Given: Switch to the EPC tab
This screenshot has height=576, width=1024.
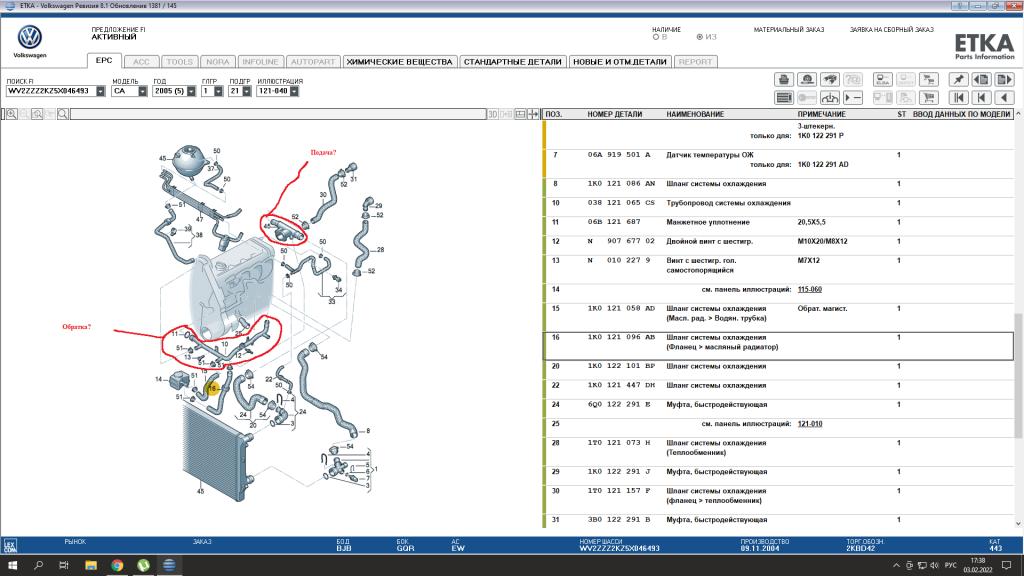Looking at the screenshot, I should [104, 61].
